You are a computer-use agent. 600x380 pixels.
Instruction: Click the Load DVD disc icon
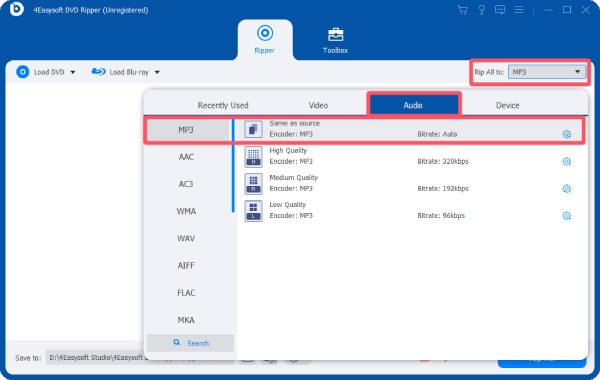[23, 72]
